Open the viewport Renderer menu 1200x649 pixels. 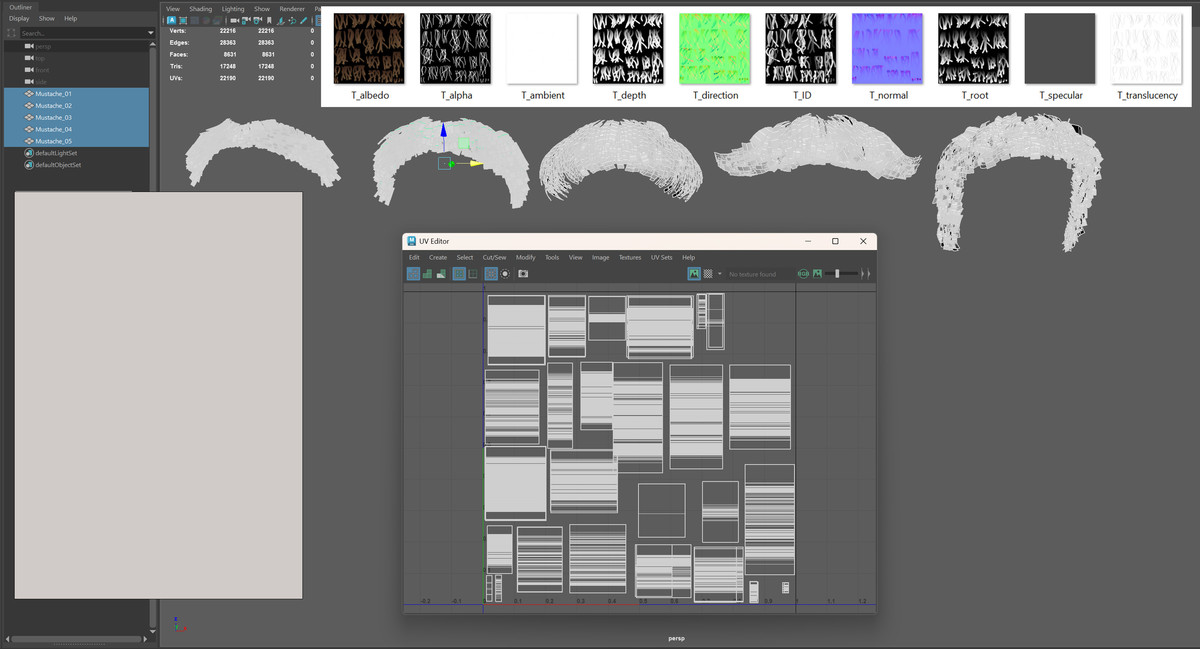292,9
